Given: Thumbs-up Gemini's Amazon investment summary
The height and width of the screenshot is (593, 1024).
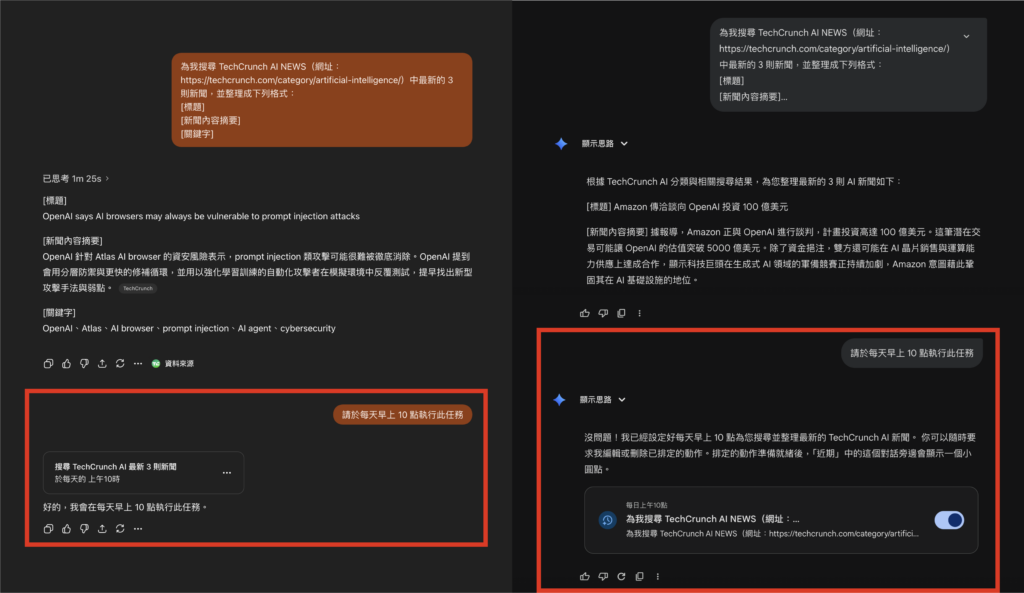Looking at the screenshot, I should tap(585, 313).
